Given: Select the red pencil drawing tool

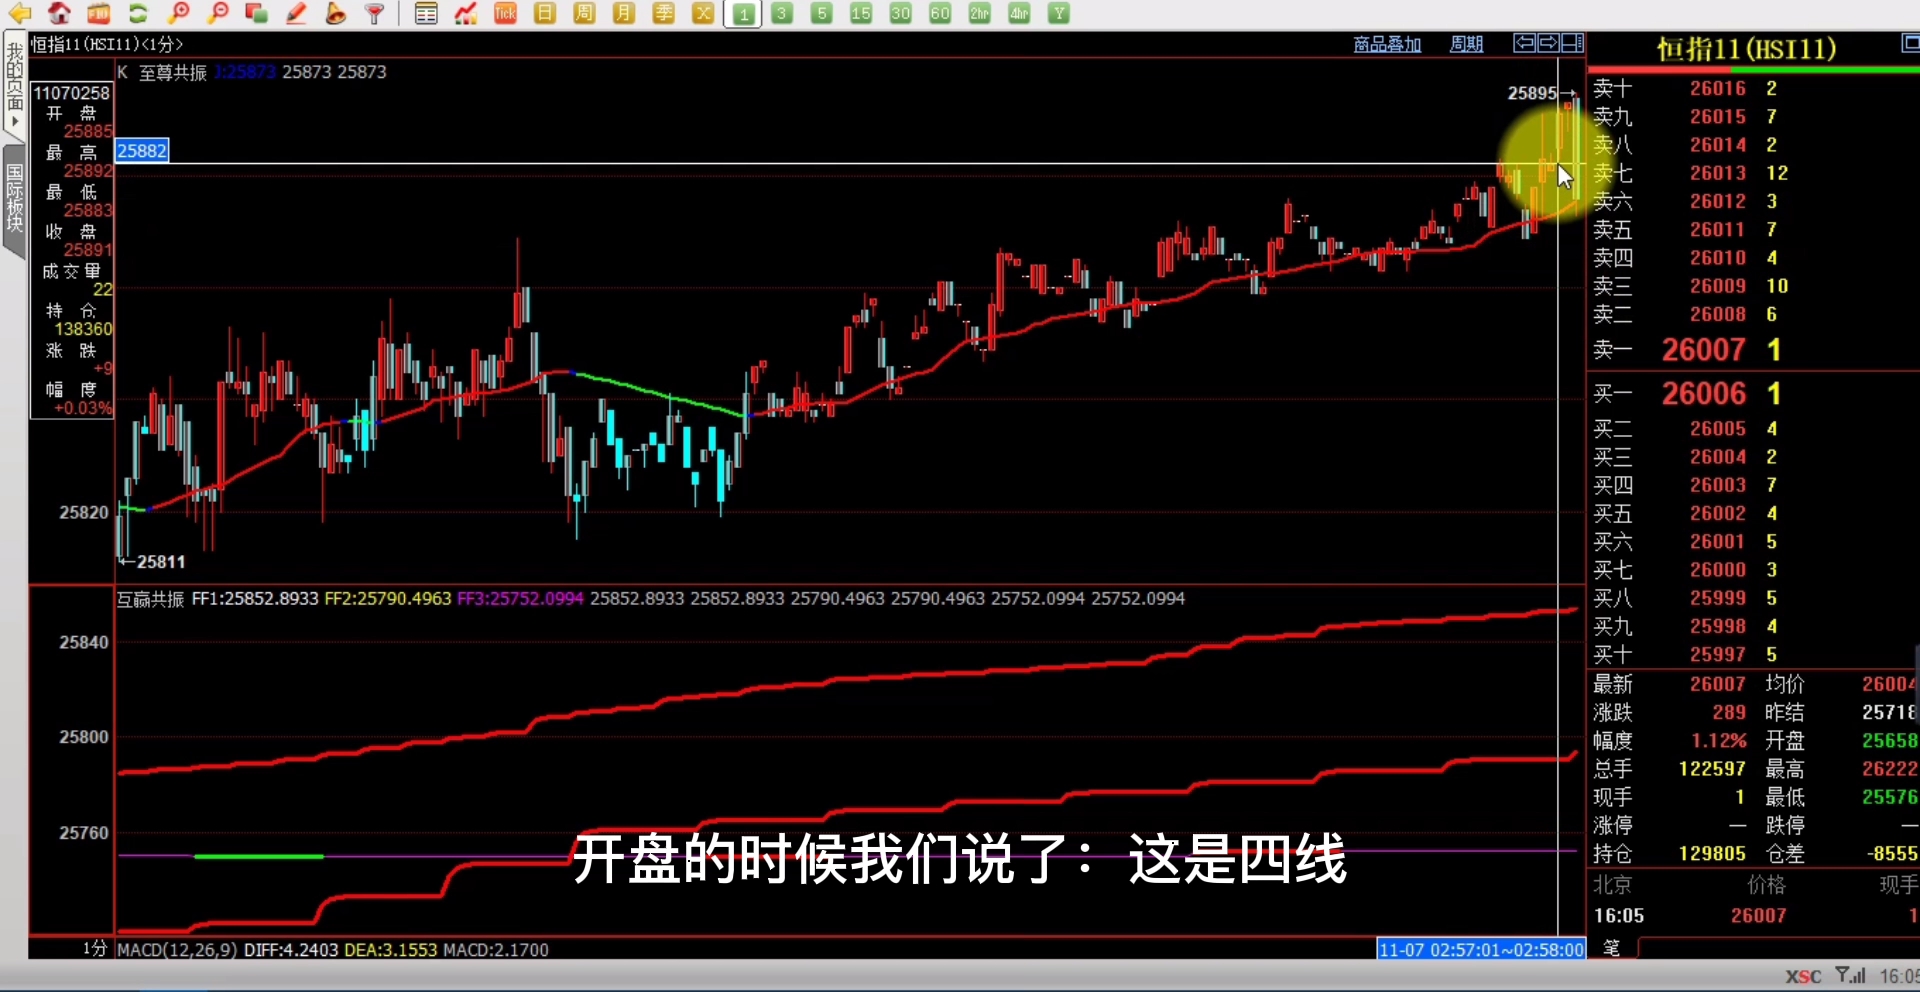Looking at the screenshot, I should pyautogui.click(x=296, y=13).
